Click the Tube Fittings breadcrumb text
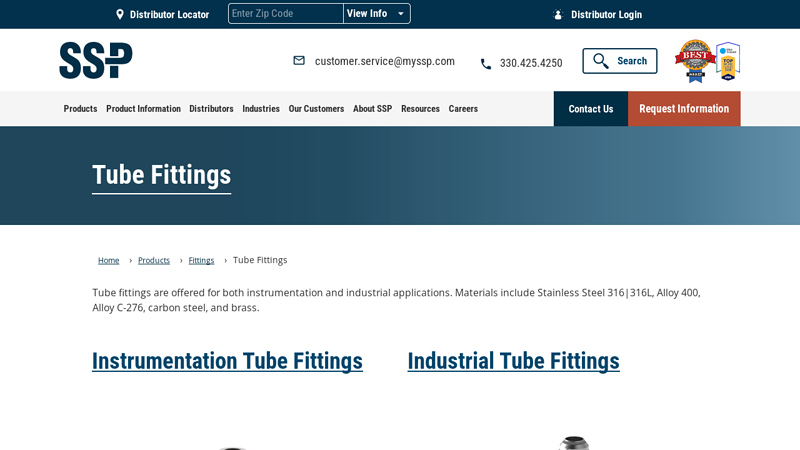The image size is (800, 450). coord(260,260)
